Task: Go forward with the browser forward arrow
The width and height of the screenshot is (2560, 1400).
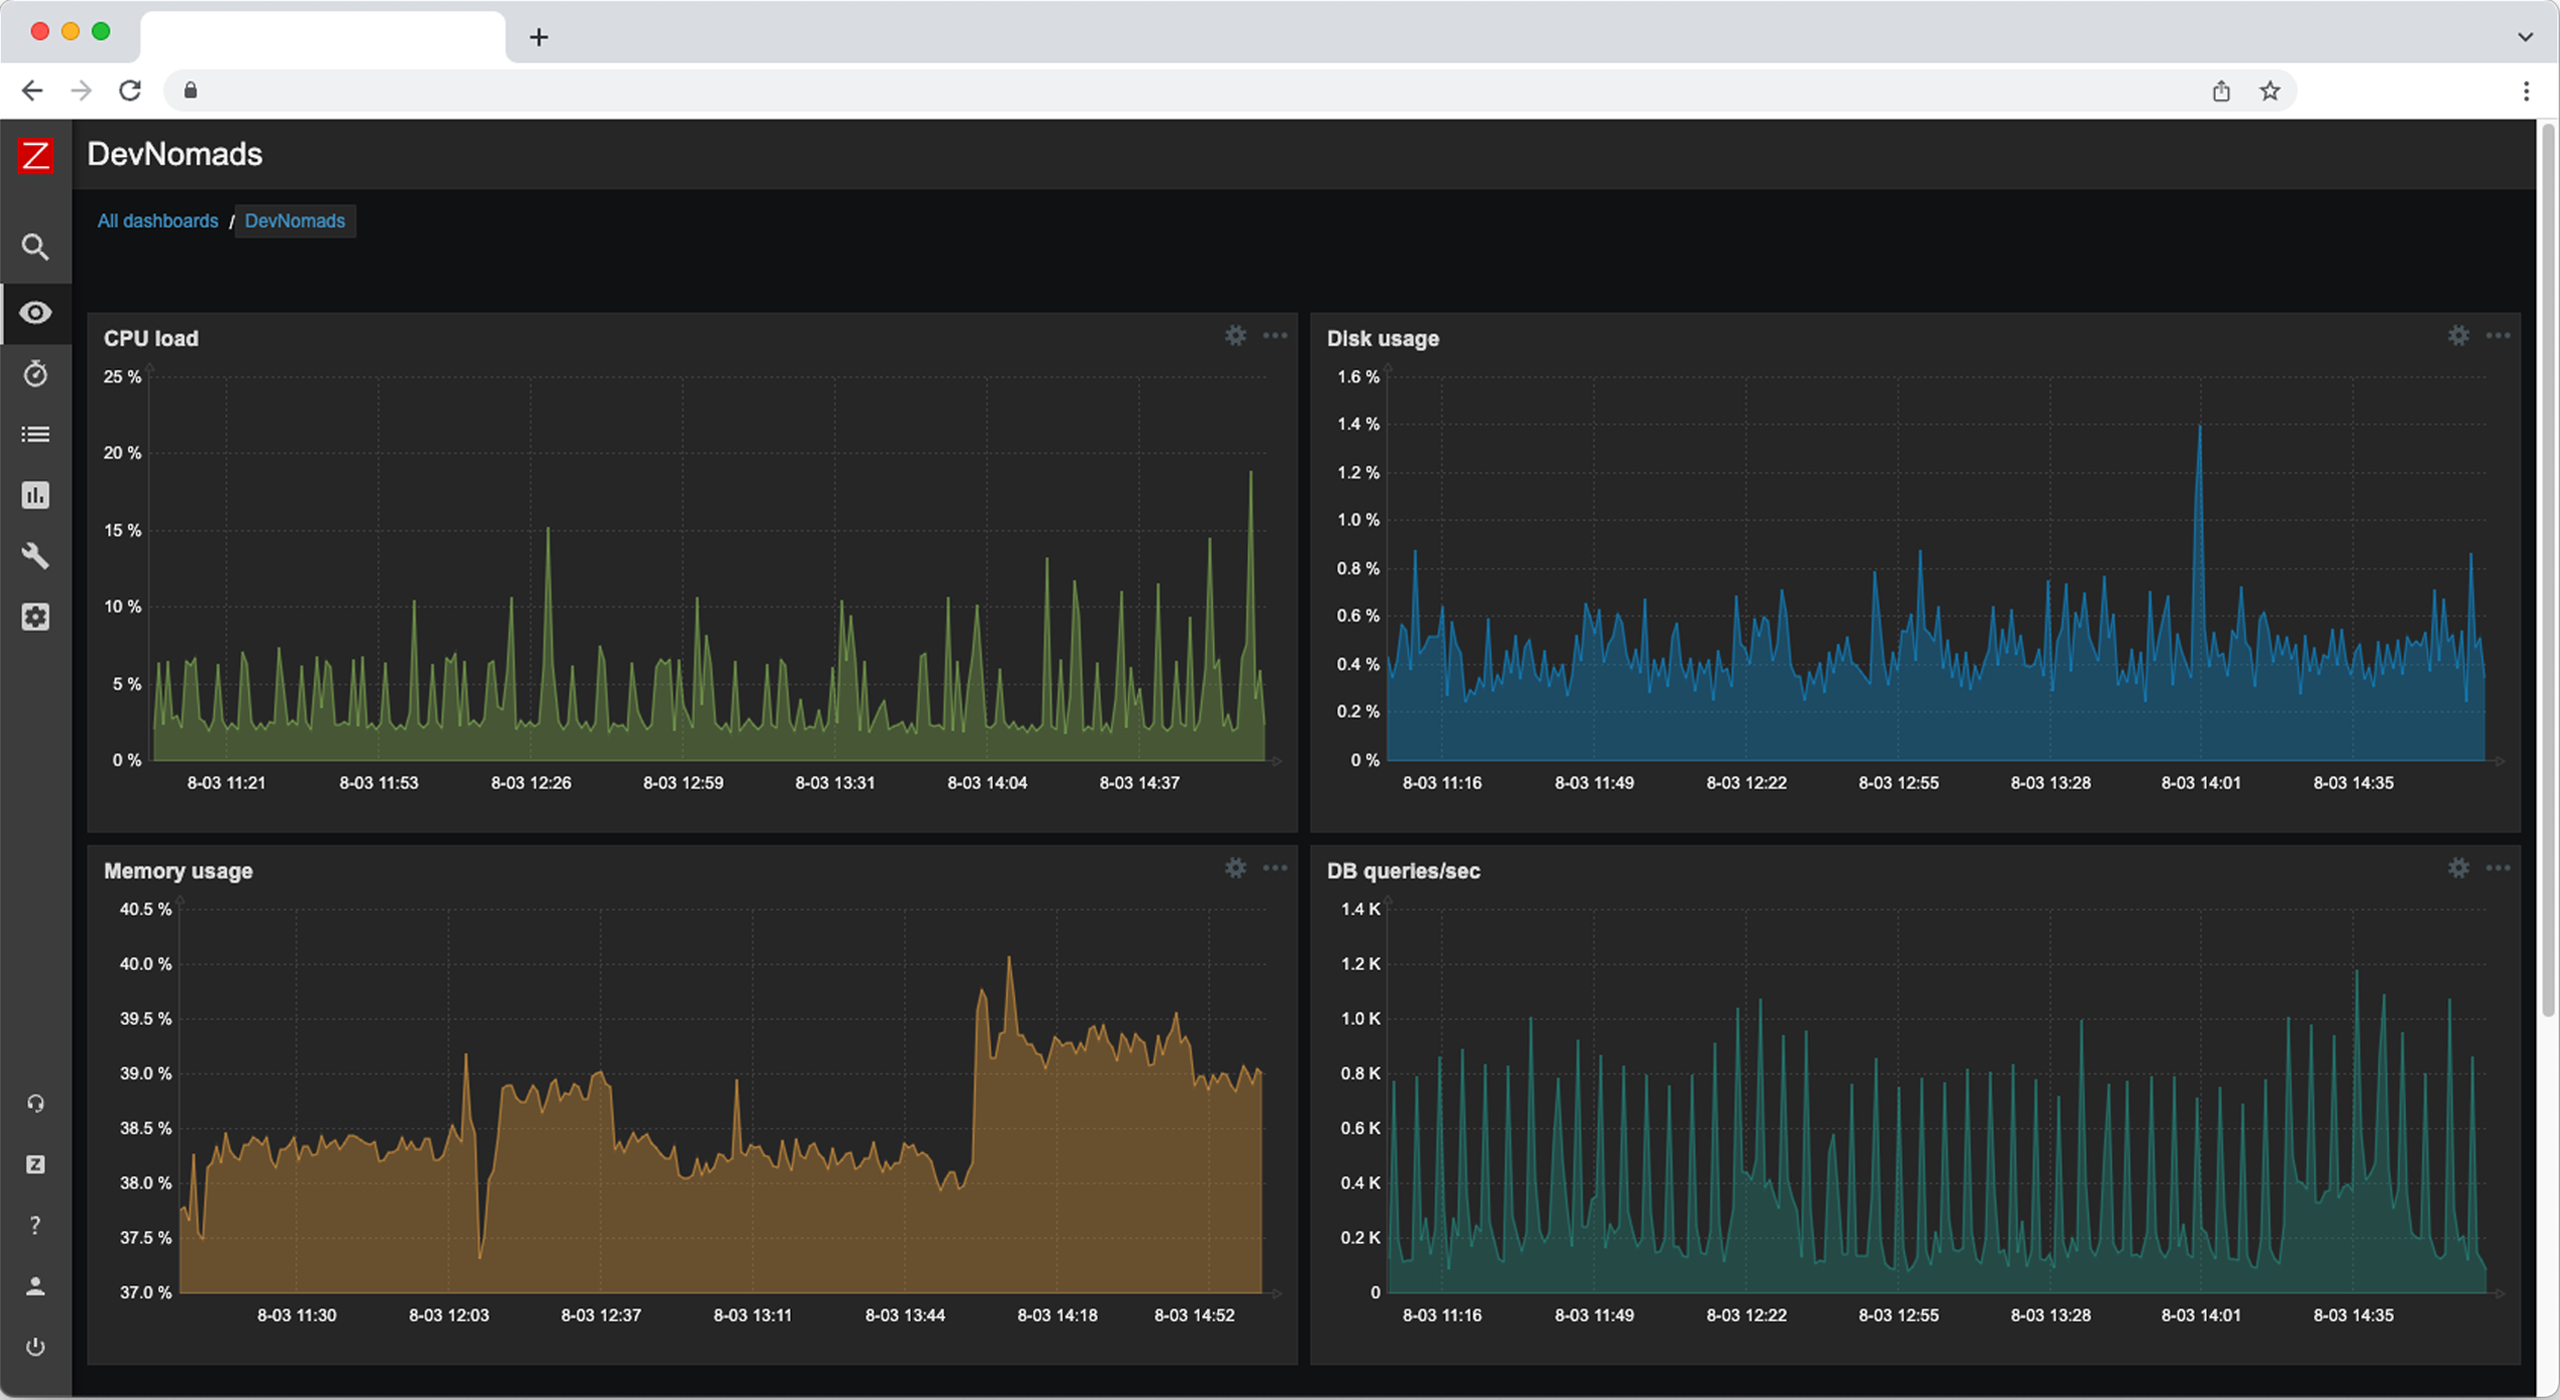Action: [x=81, y=91]
